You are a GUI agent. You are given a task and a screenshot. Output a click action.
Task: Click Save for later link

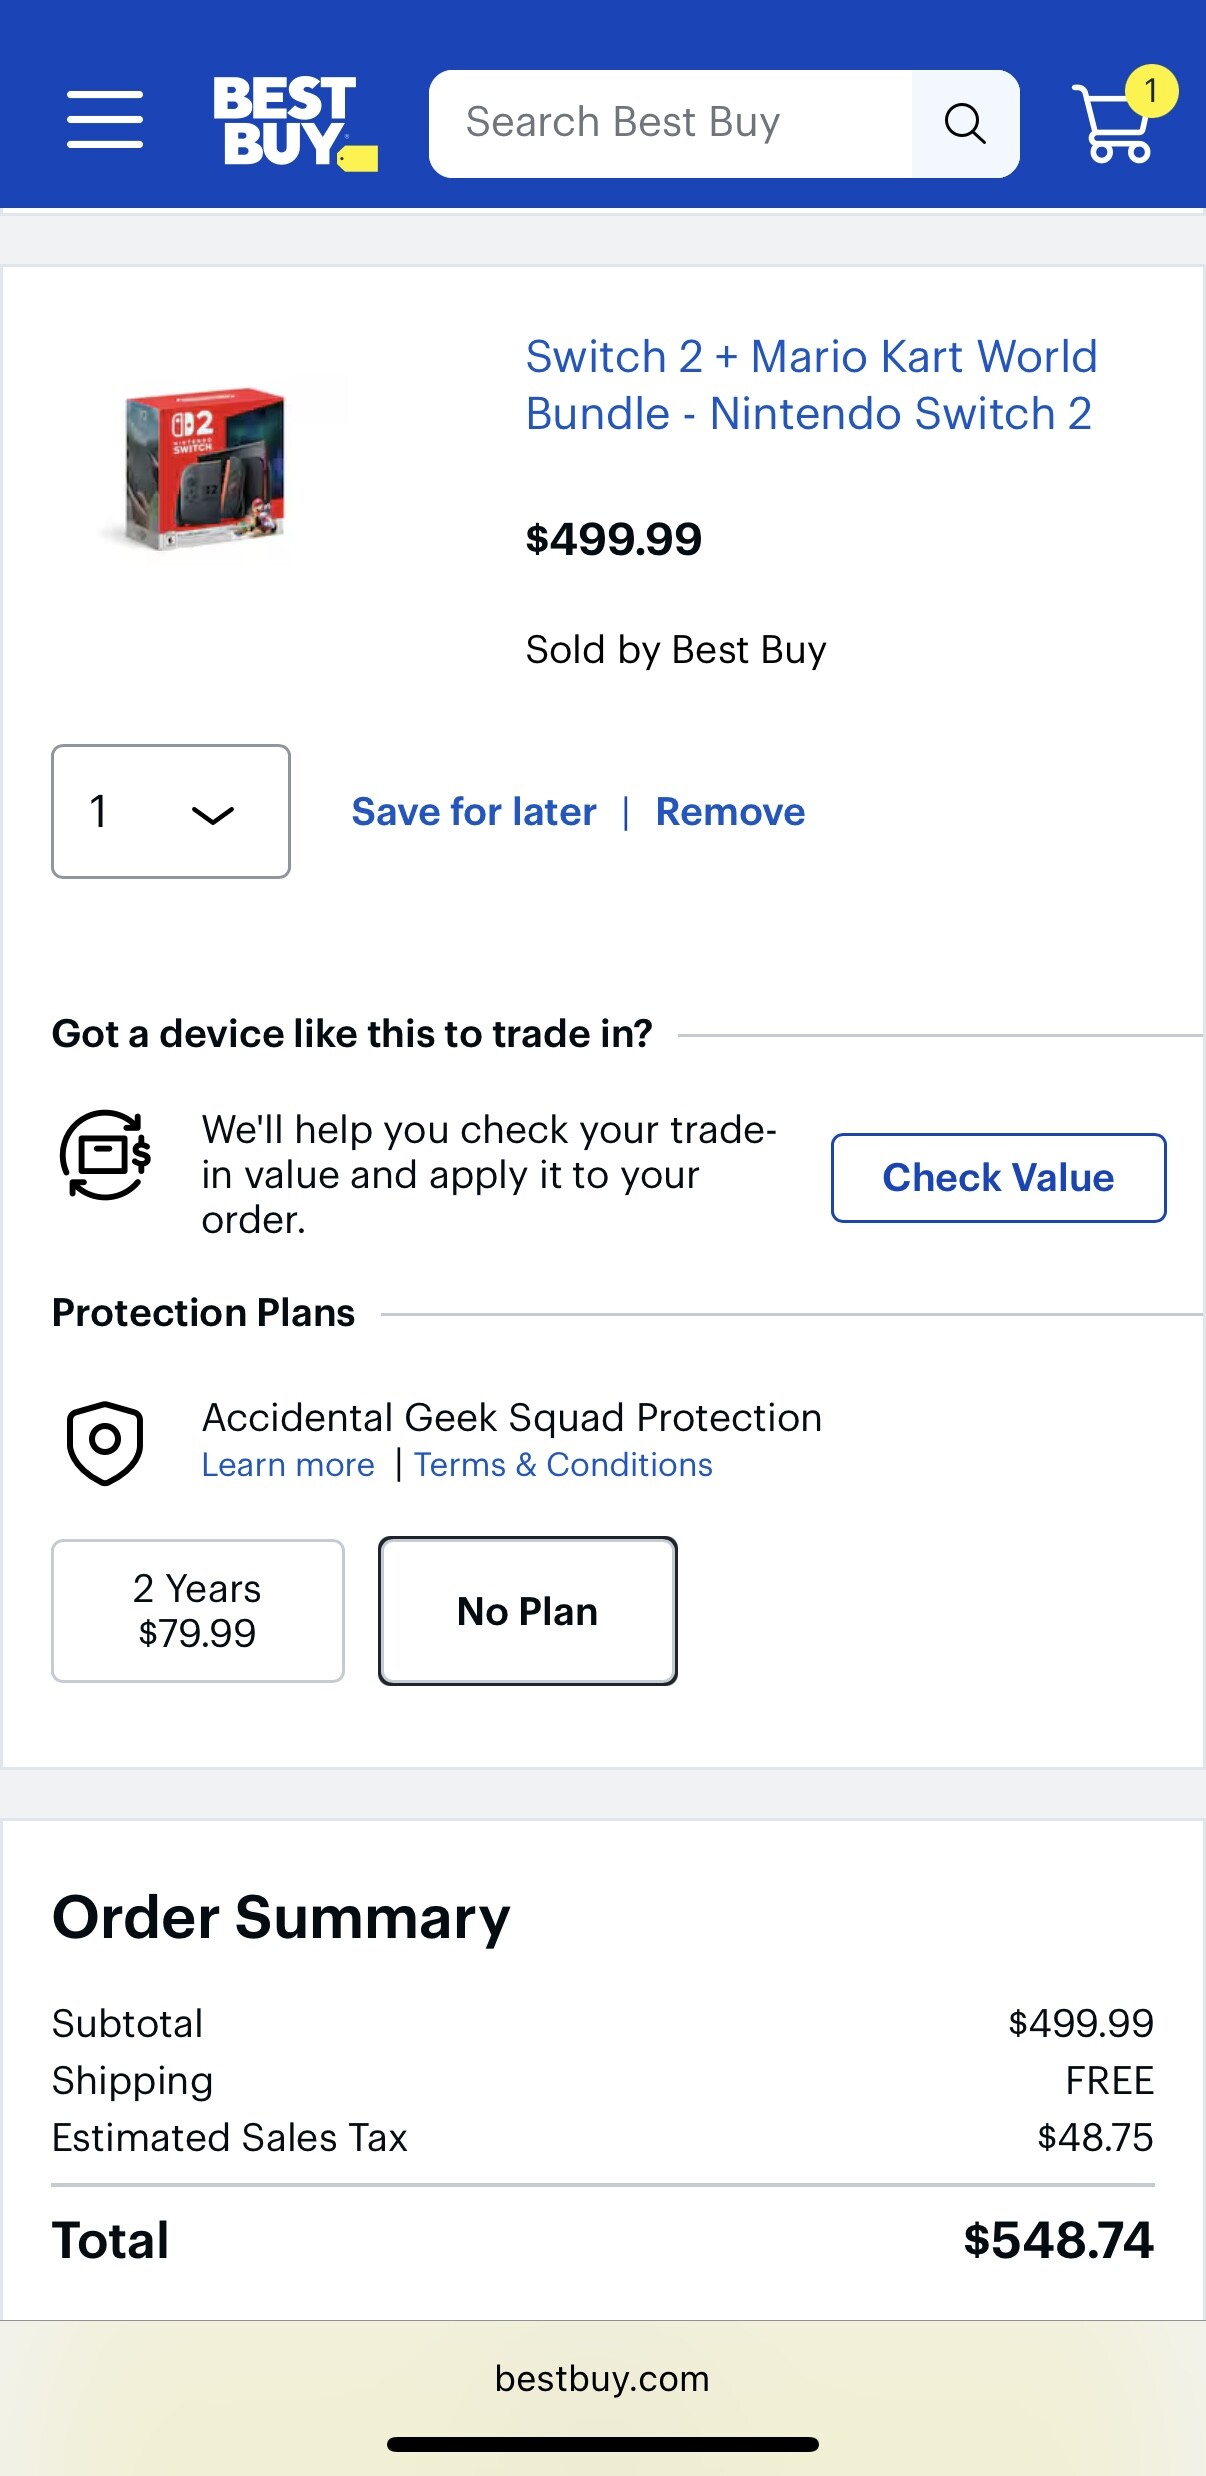click(x=473, y=812)
